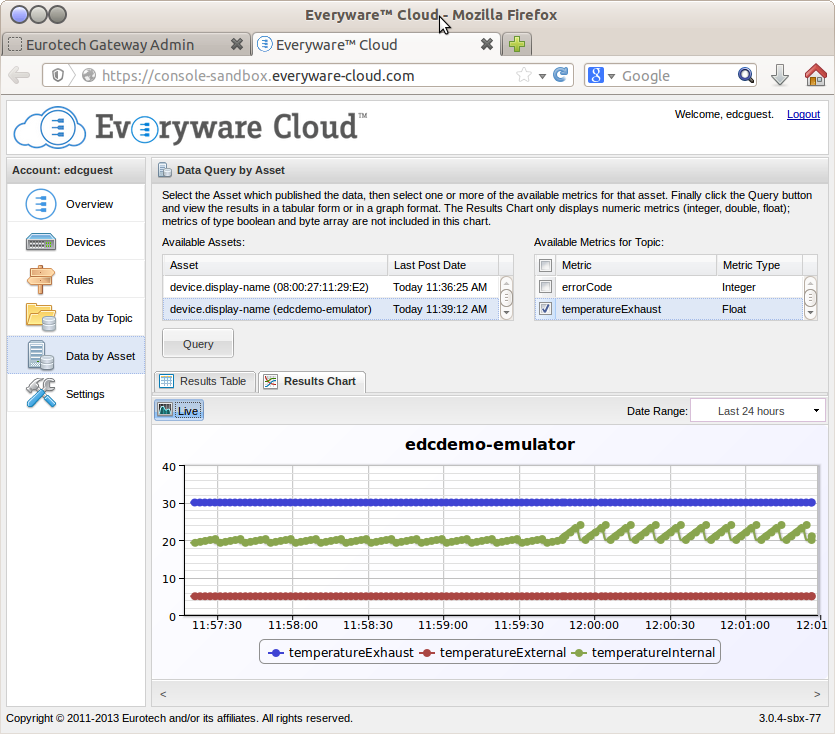The width and height of the screenshot is (835, 734).
Task: Click the metrics list scrollbar
Action: point(810,298)
